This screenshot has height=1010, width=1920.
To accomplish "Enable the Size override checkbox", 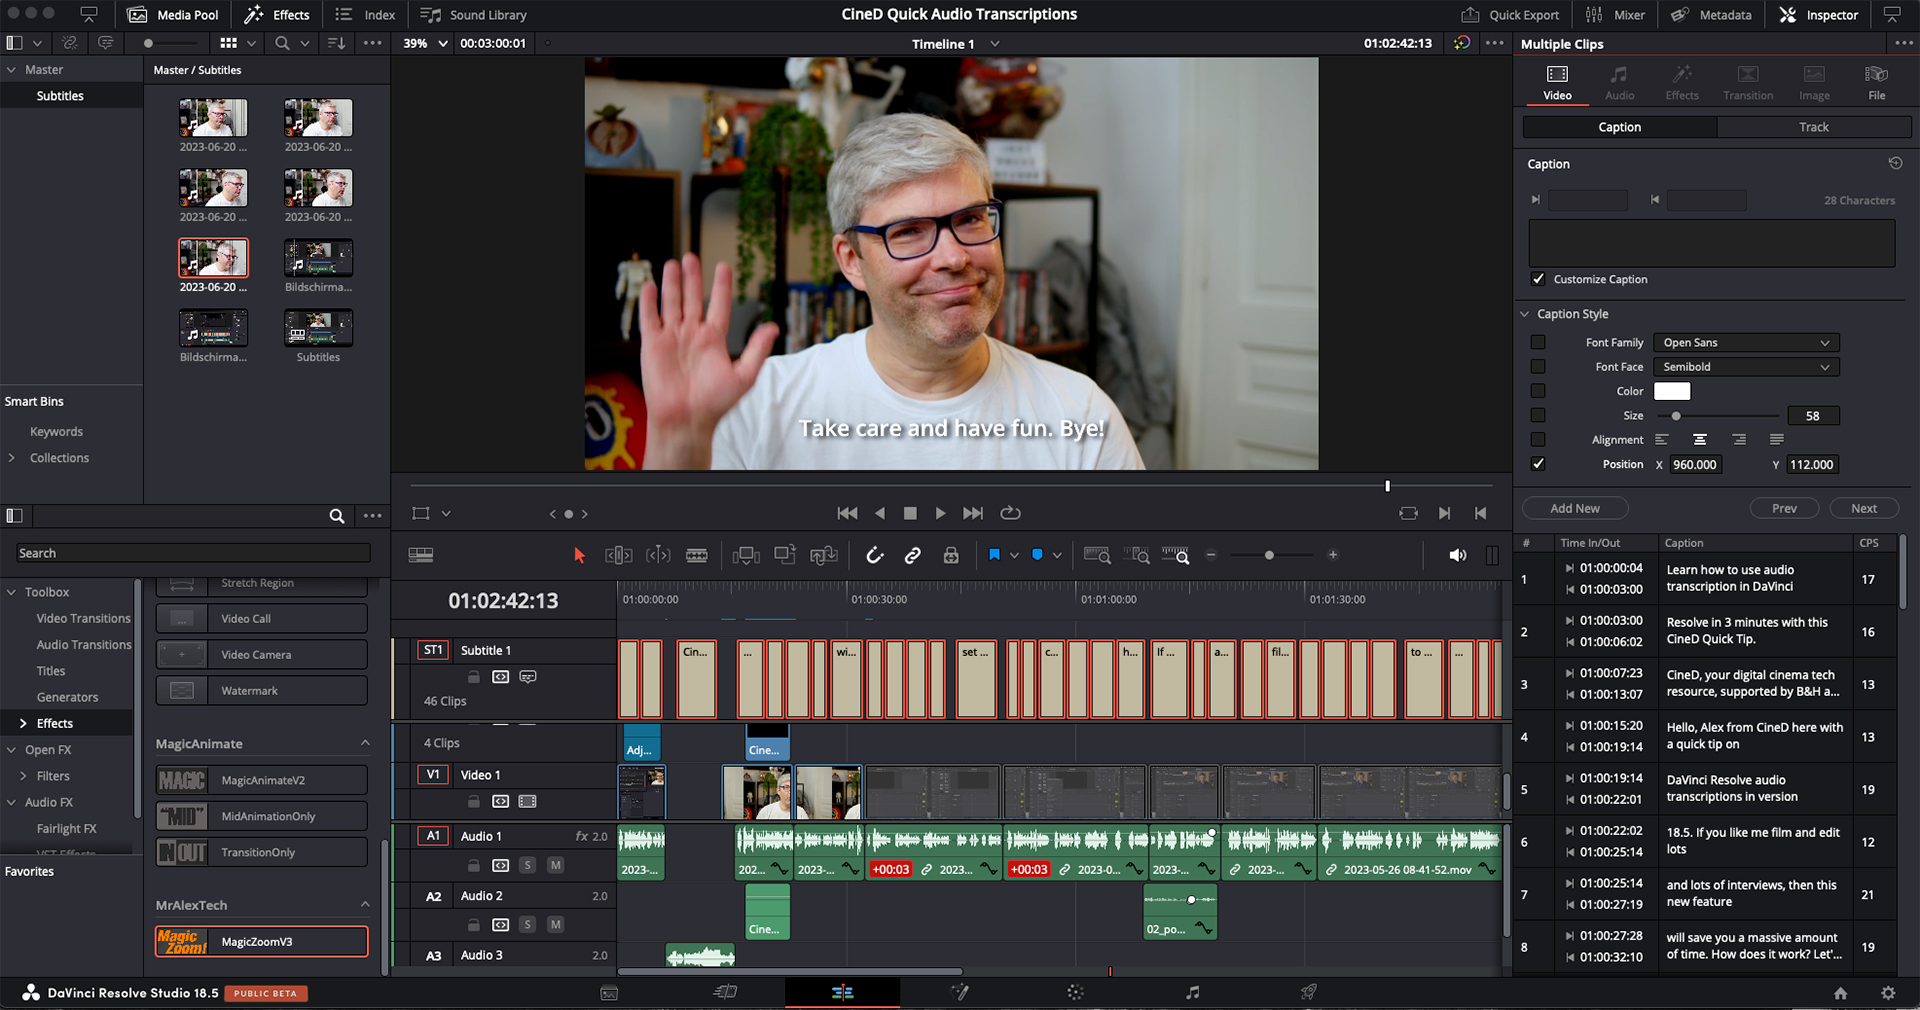I will point(1538,415).
